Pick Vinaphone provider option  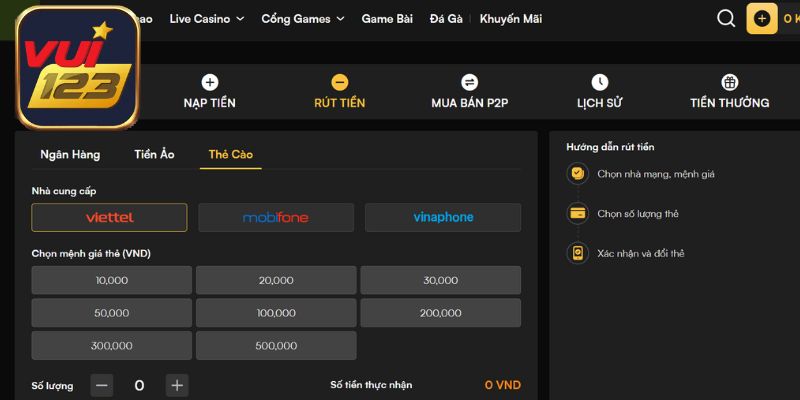tap(442, 217)
